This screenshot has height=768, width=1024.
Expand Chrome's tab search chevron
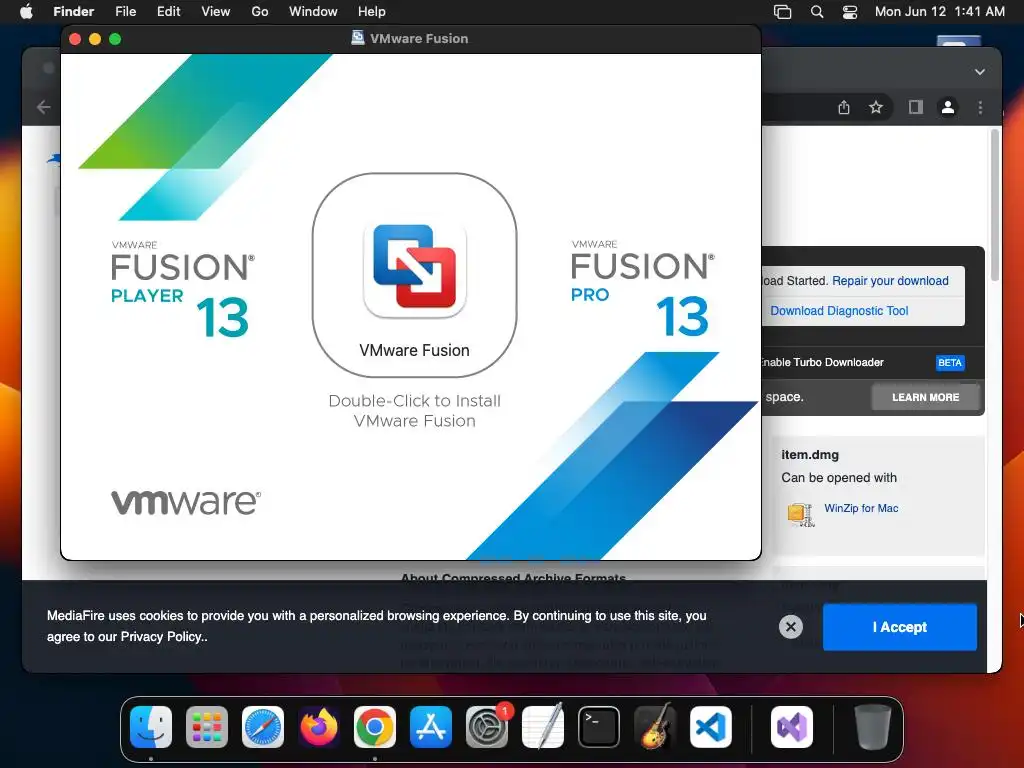(980, 72)
